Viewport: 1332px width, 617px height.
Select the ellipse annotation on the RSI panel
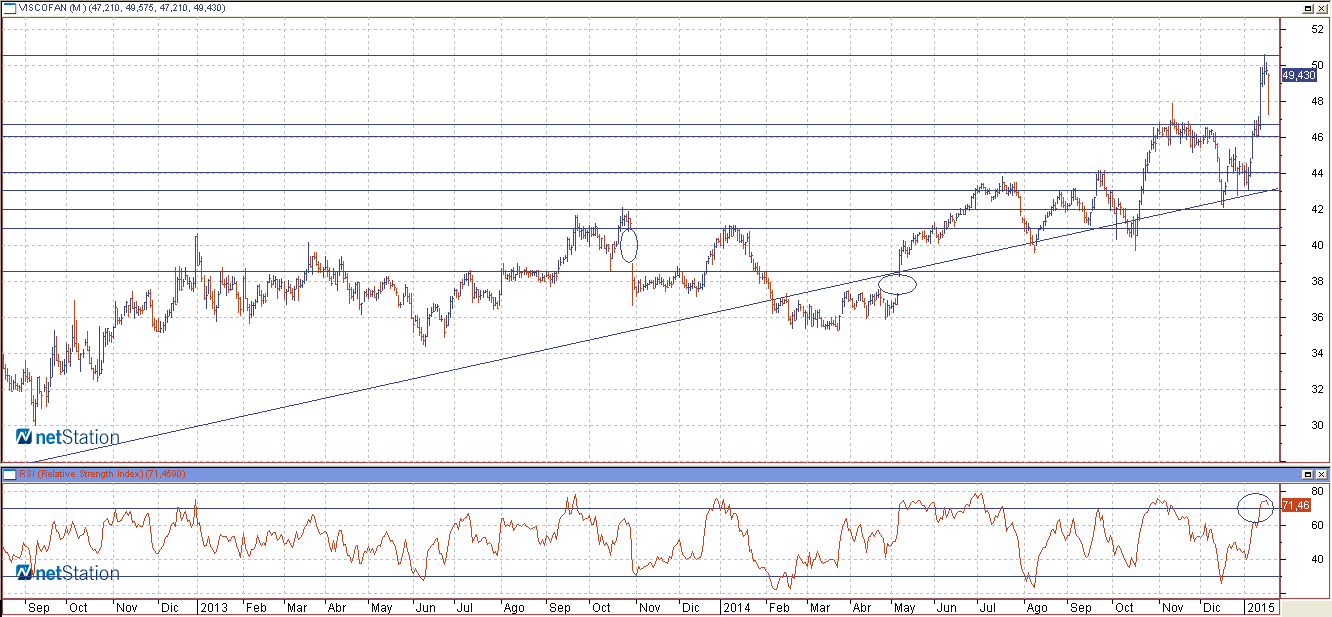tap(1255, 508)
